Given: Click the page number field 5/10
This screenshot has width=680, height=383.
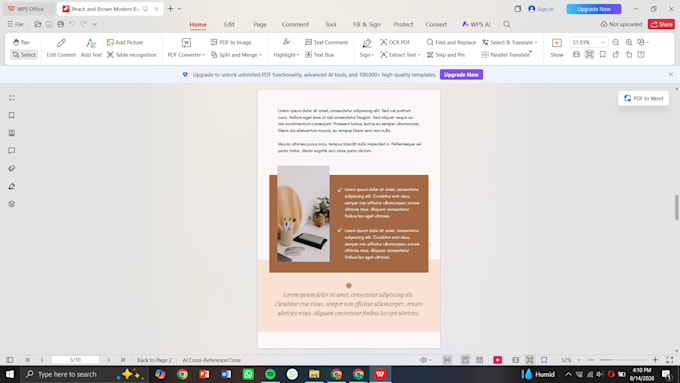Looking at the screenshot, I should coord(75,360).
